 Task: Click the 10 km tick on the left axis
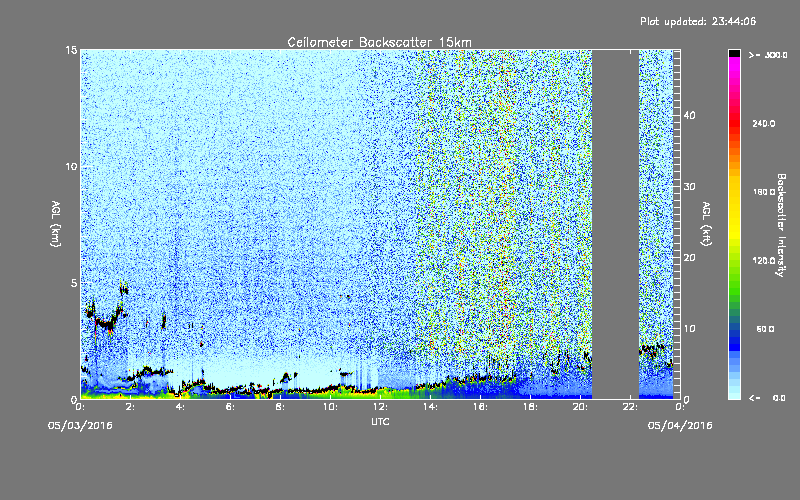click(71, 167)
